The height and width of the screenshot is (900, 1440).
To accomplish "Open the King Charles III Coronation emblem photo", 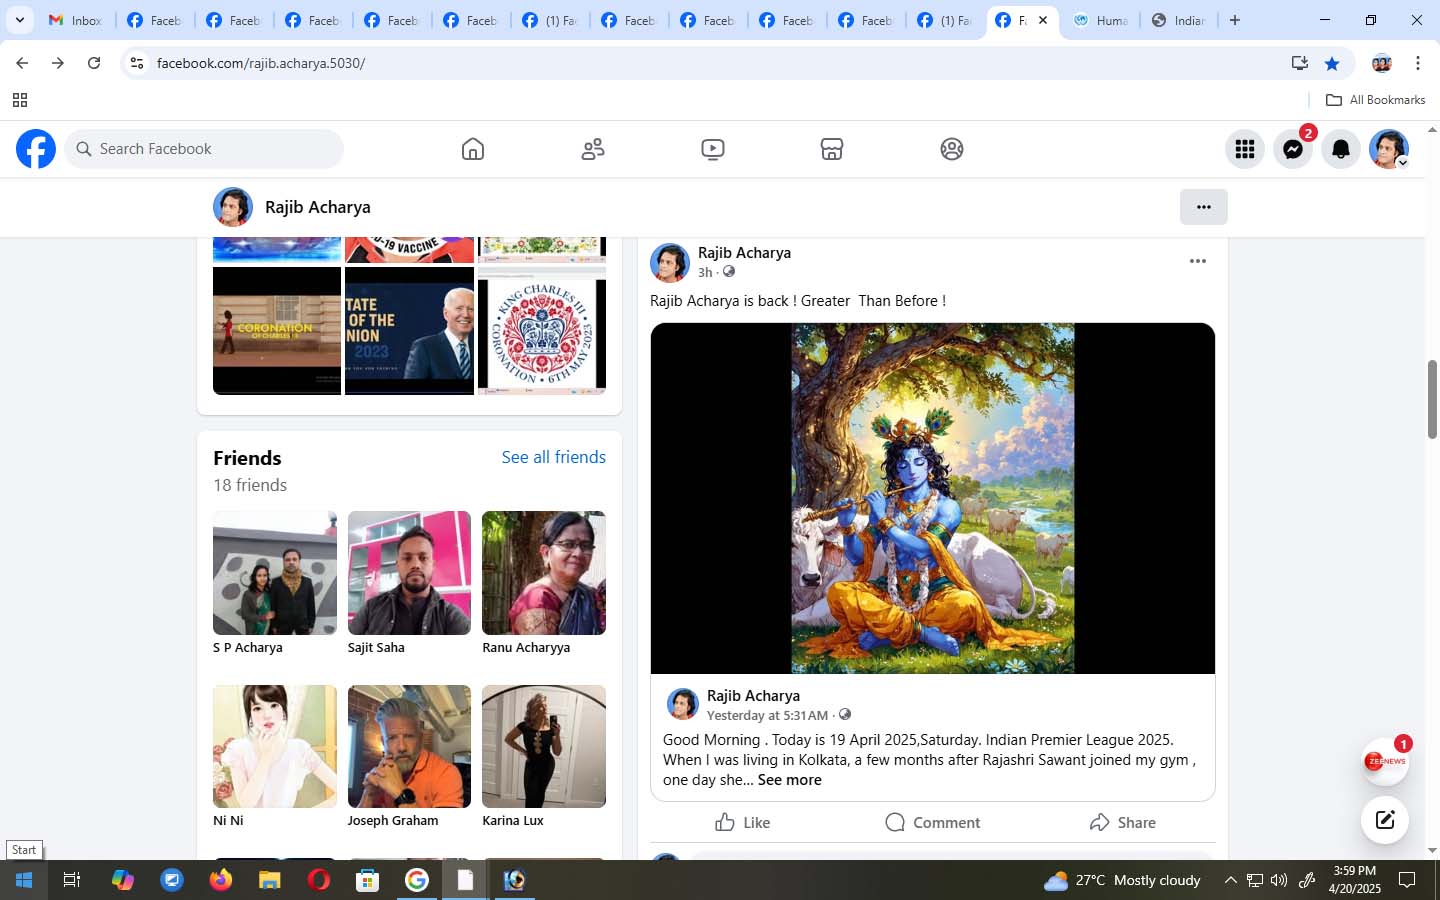I will (542, 331).
